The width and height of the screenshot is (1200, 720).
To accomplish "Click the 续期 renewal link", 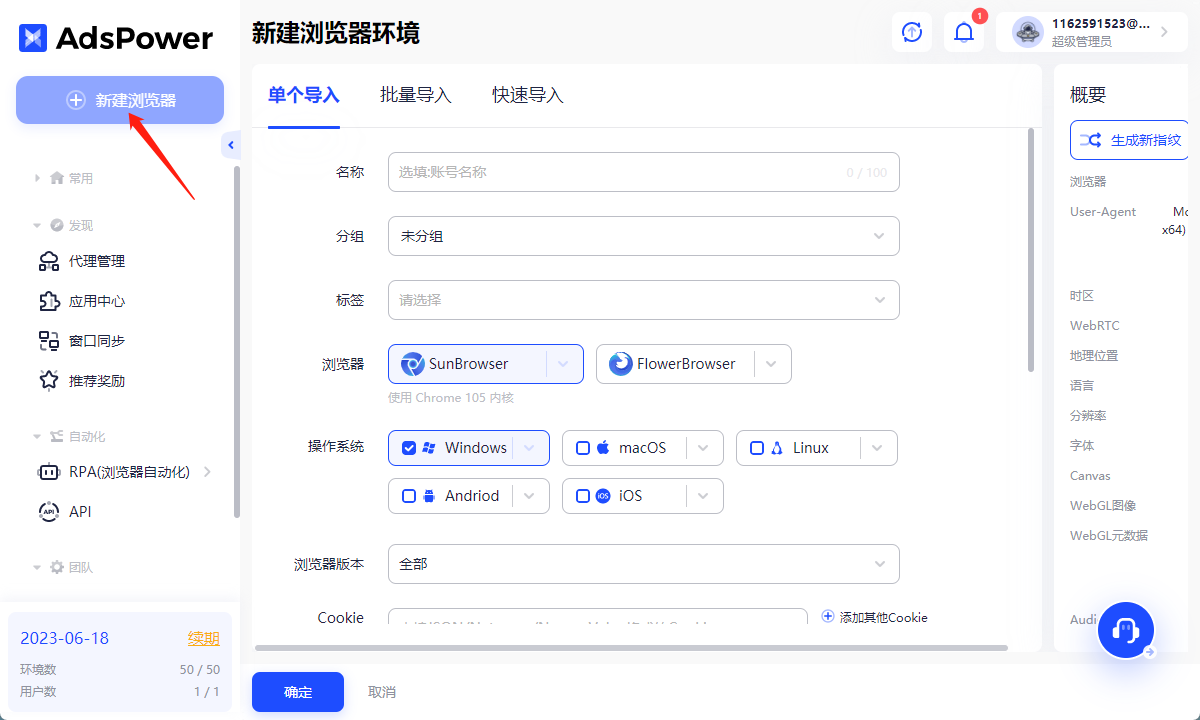I will (204, 639).
